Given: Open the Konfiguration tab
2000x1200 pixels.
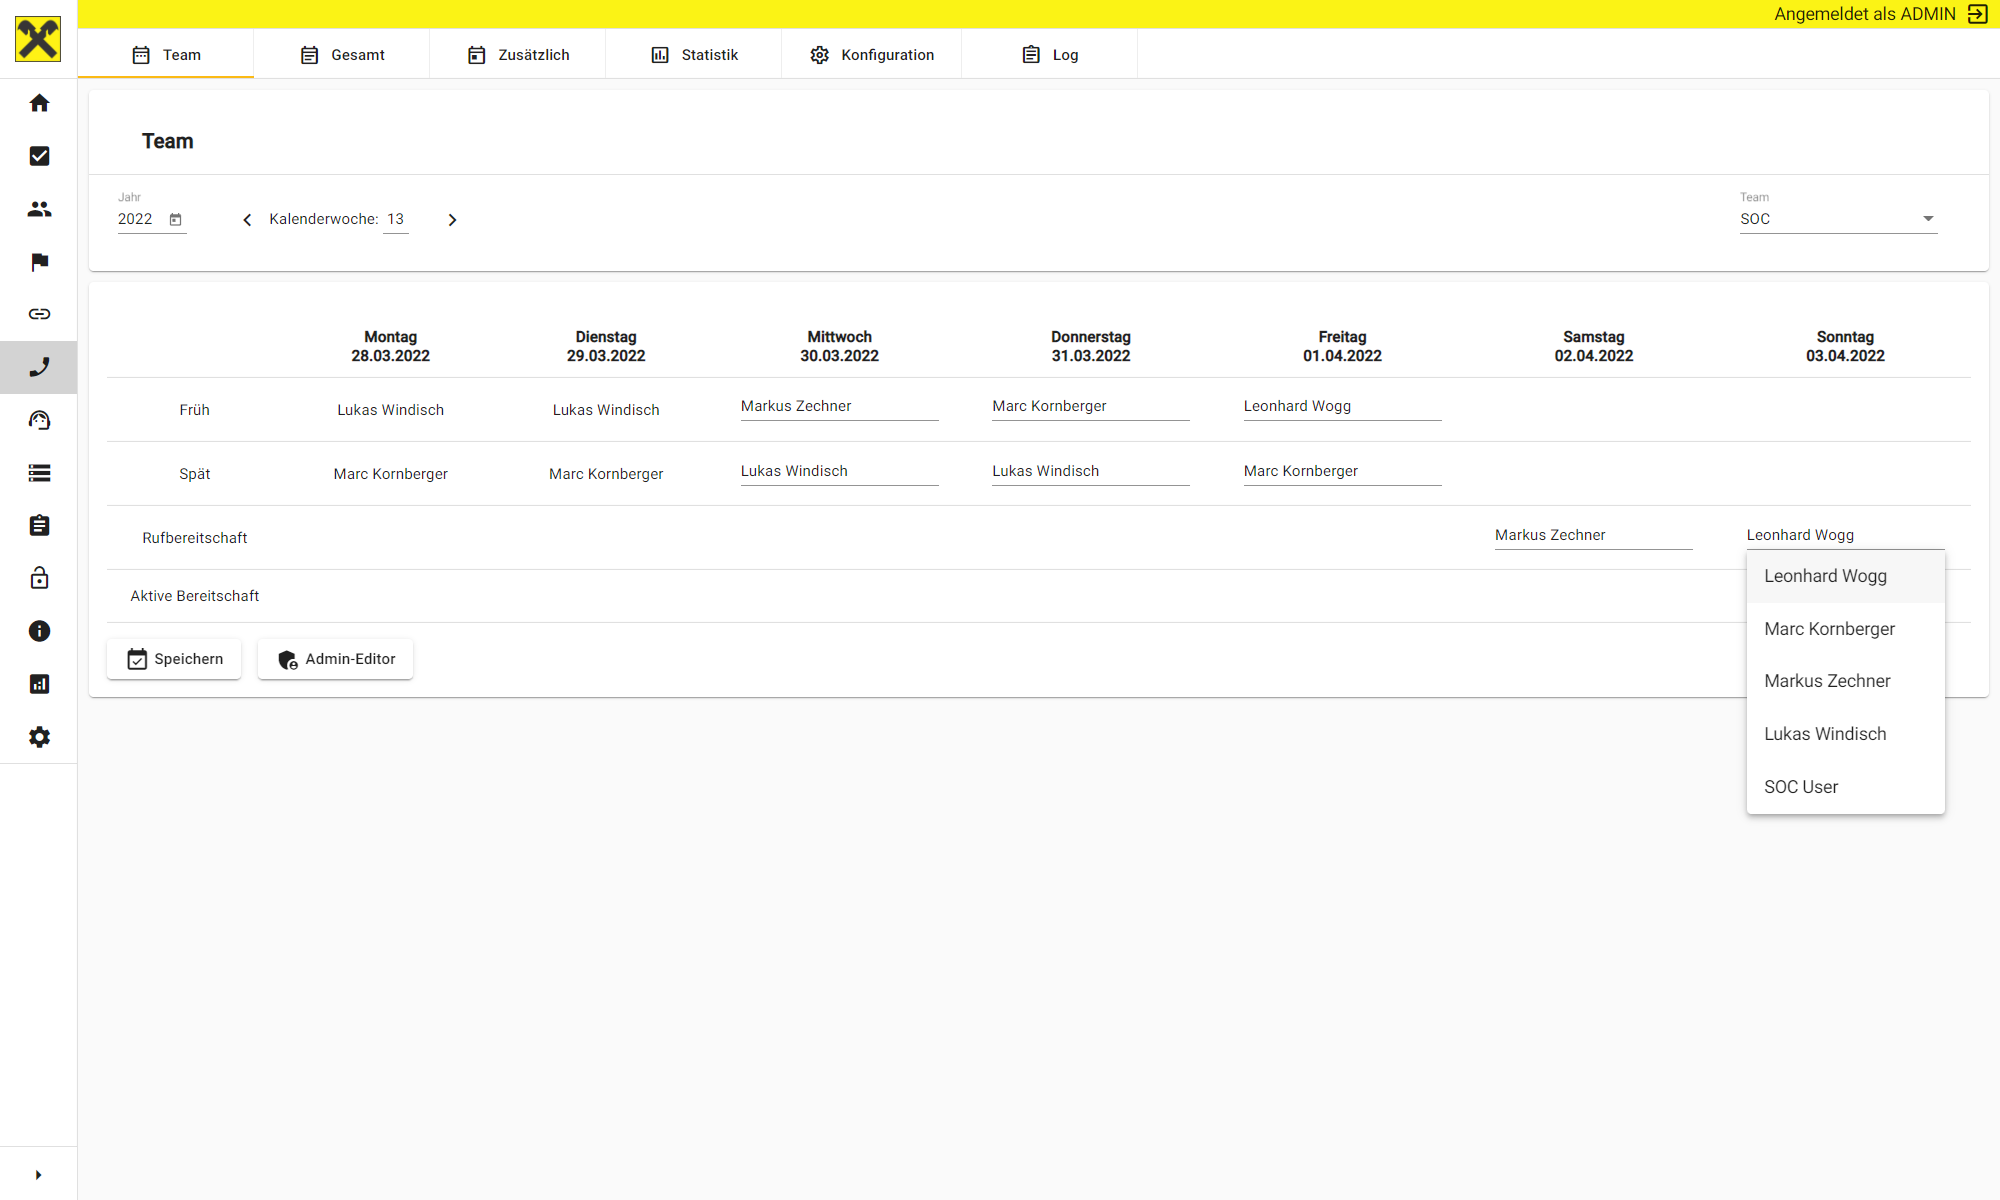Looking at the screenshot, I should [x=871, y=55].
